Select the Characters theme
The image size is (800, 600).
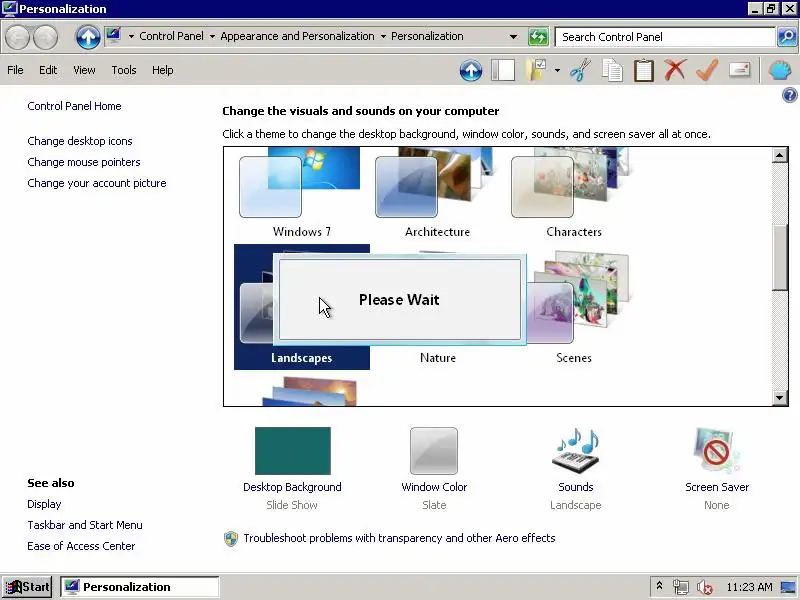[573, 193]
